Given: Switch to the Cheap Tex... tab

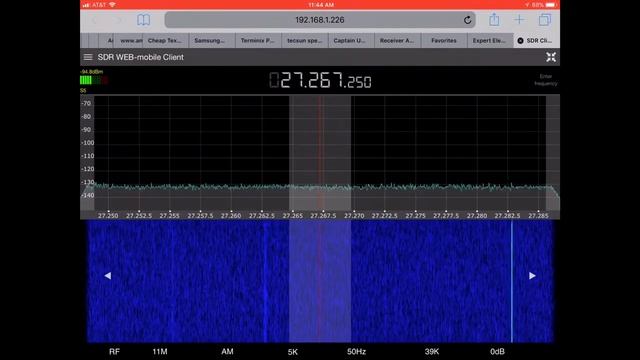Looking at the screenshot, I should click(x=165, y=40).
